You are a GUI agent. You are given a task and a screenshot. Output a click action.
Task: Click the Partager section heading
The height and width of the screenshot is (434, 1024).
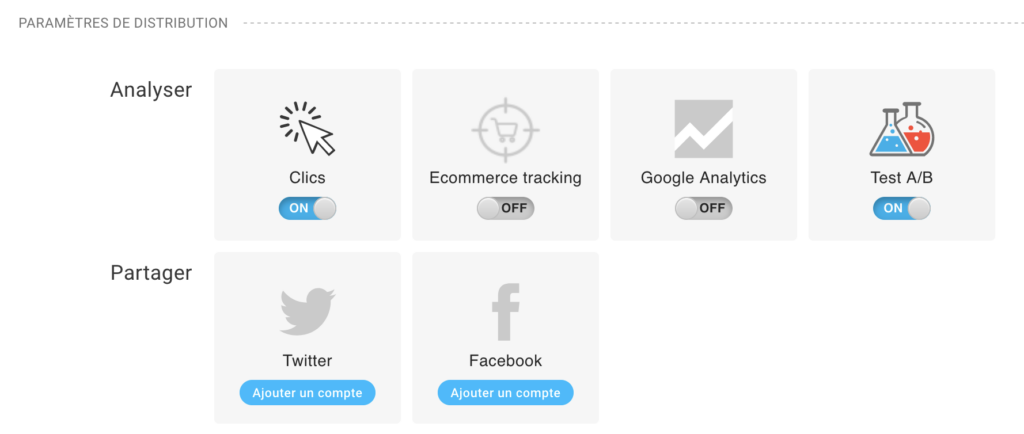coord(151,273)
